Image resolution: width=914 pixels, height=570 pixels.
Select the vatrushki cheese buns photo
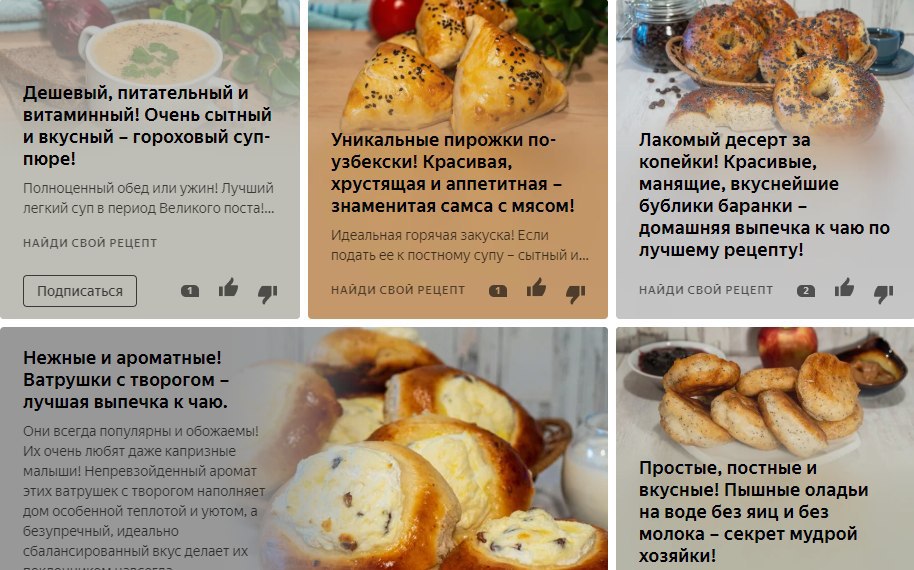coord(431,449)
